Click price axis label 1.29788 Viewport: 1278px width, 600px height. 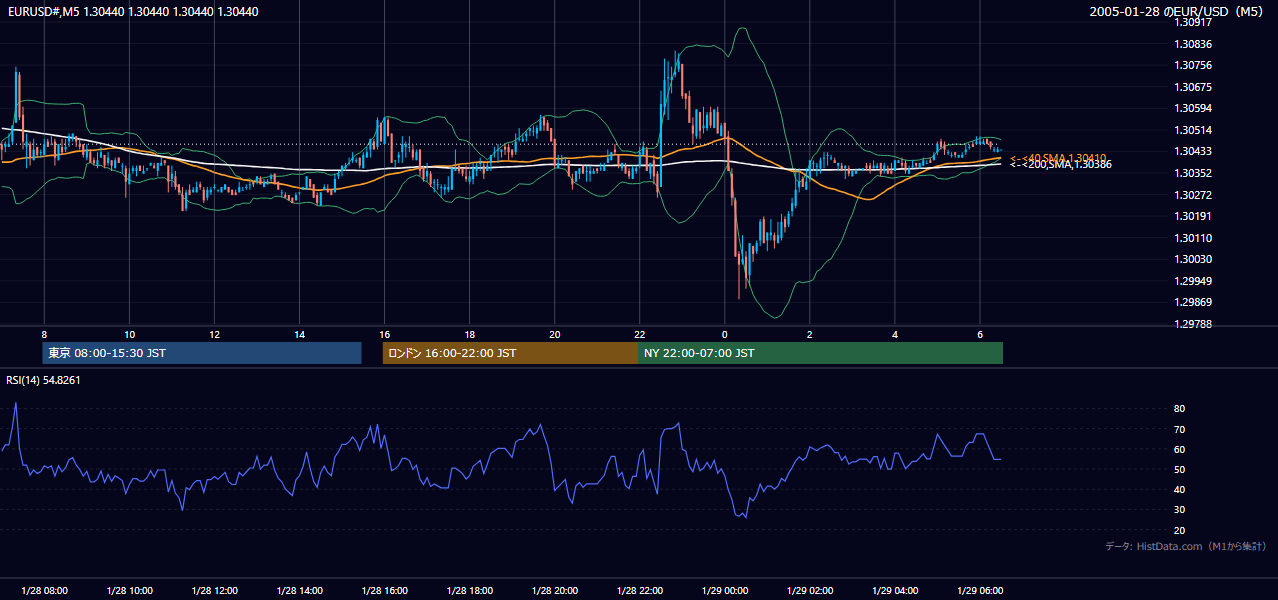[x=1193, y=324]
